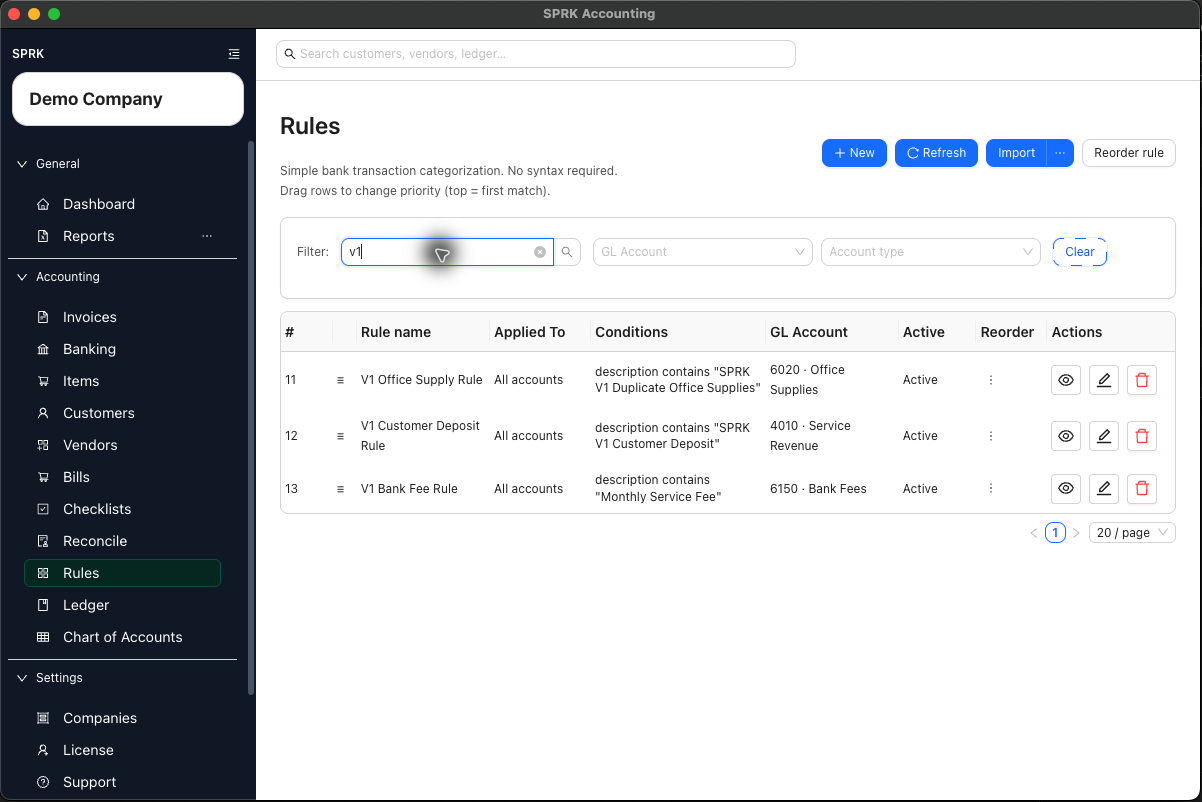Refresh the rules list

click(x=936, y=153)
